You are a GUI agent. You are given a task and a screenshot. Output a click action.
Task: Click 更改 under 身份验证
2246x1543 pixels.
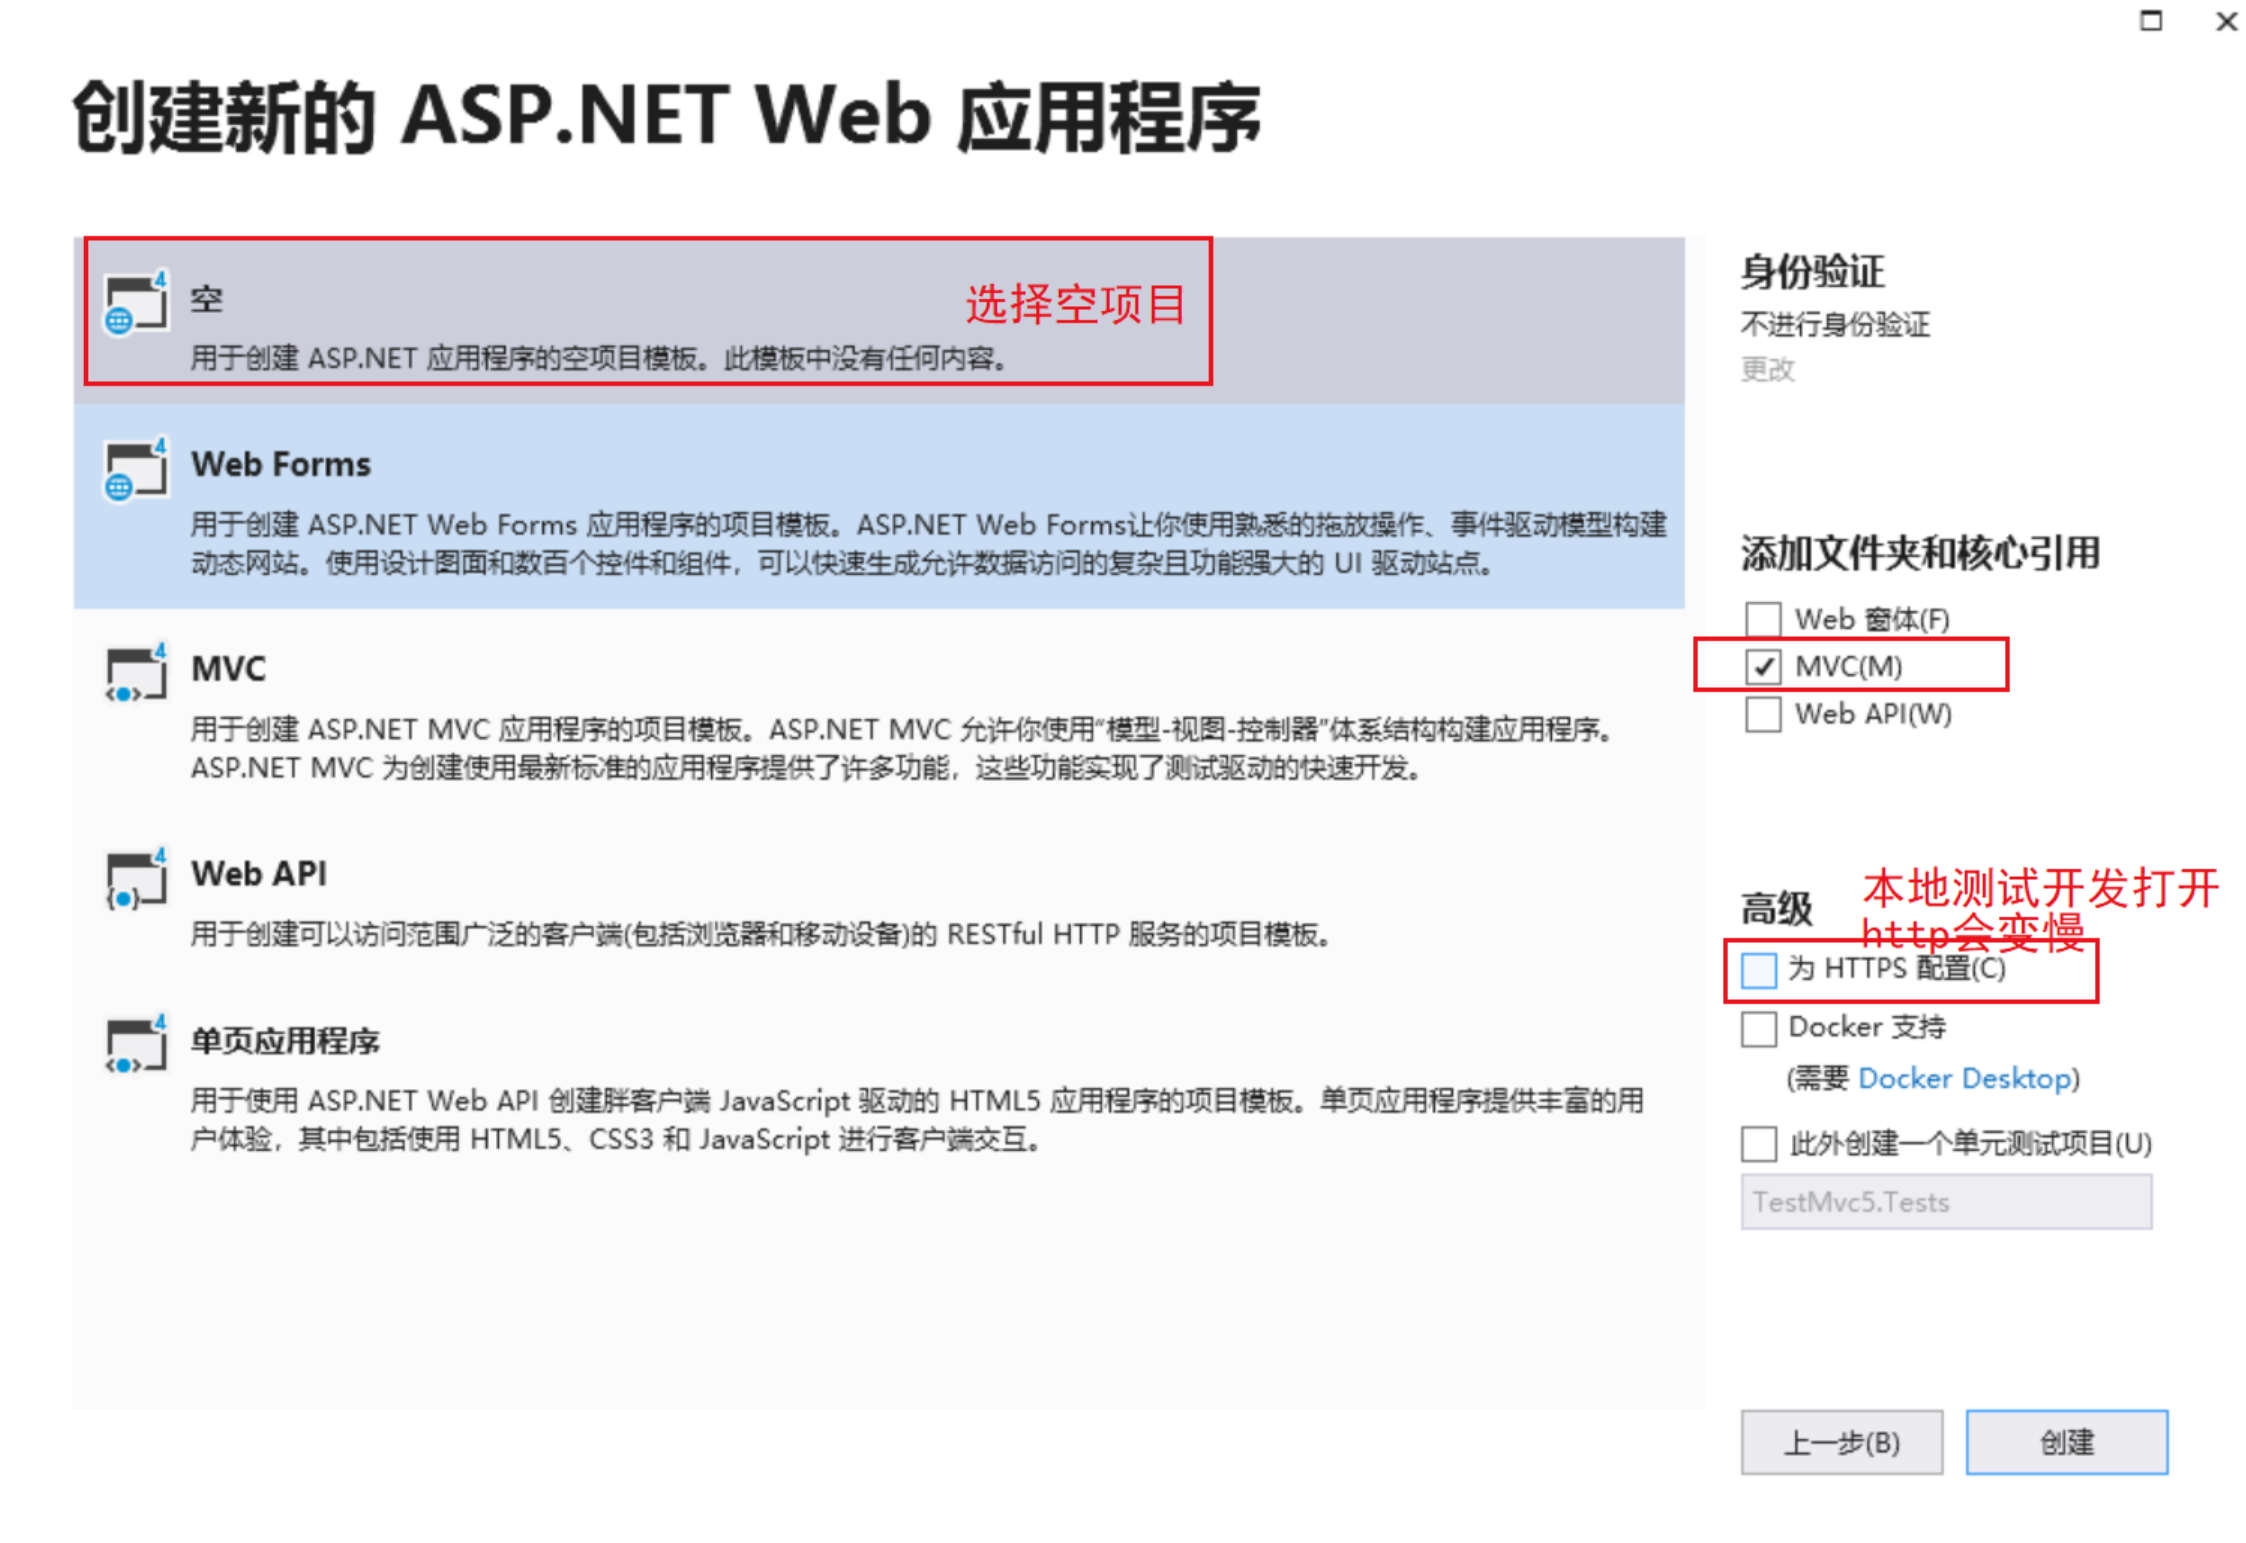pyautogui.click(x=1767, y=370)
